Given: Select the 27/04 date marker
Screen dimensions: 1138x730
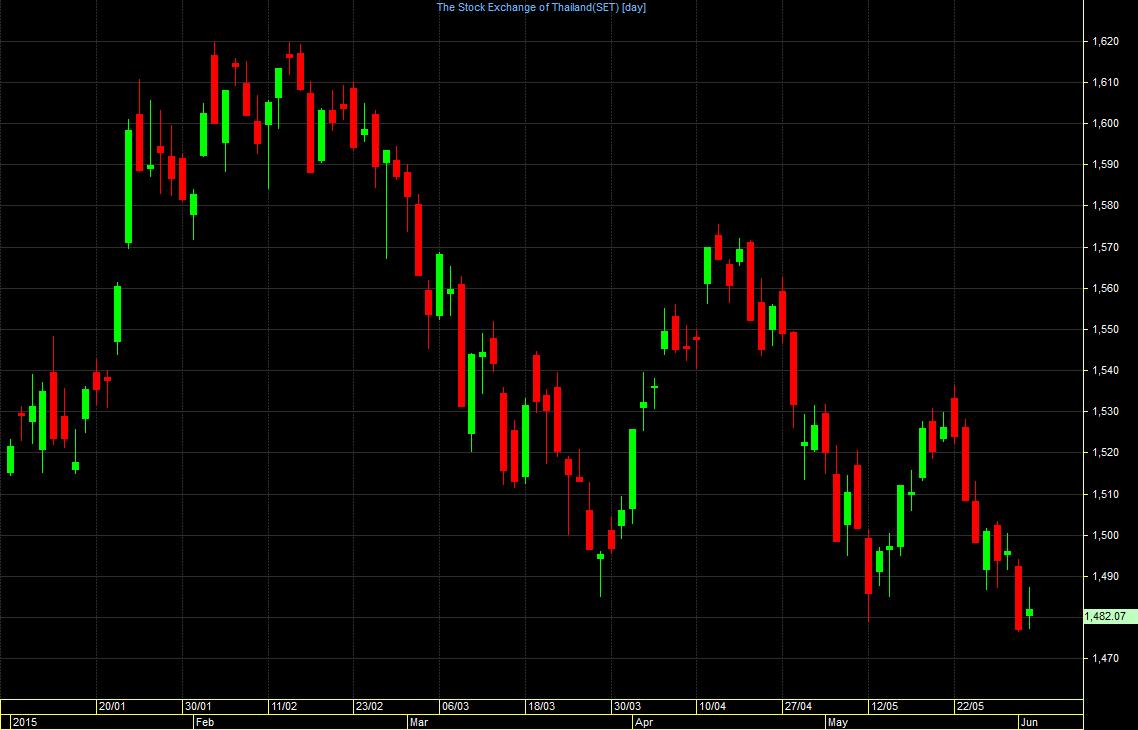Looking at the screenshot, I should [798, 707].
